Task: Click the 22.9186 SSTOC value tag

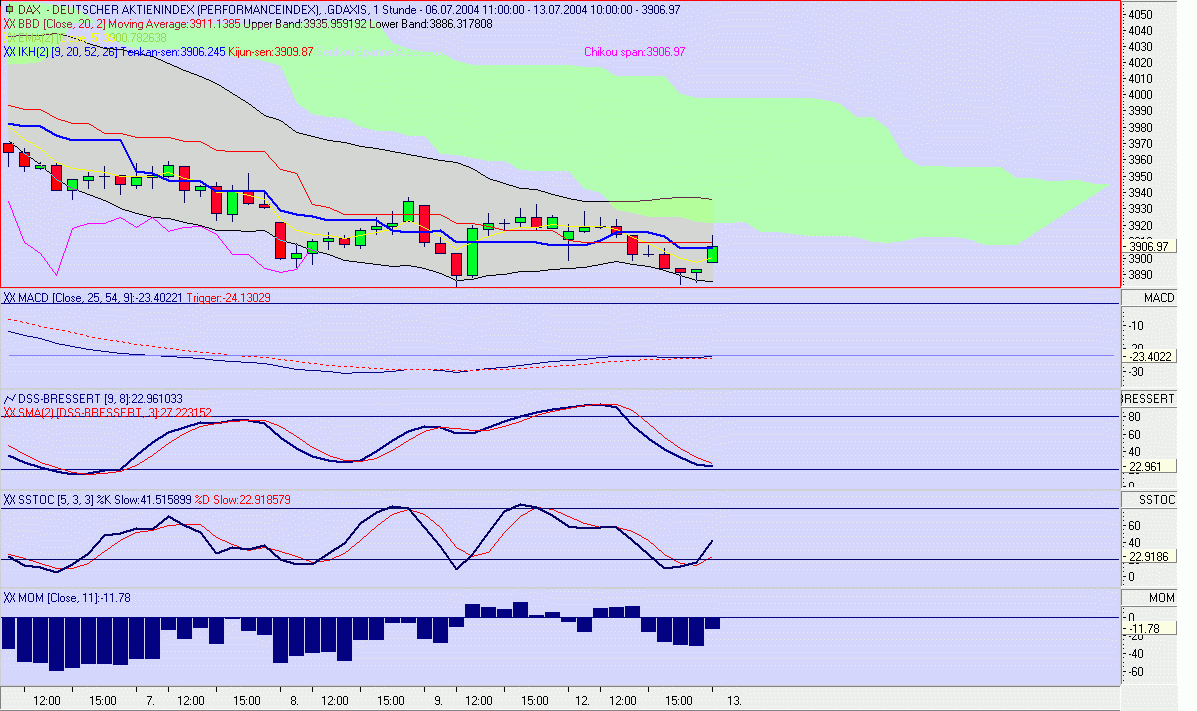Action: click(1149, 557)
